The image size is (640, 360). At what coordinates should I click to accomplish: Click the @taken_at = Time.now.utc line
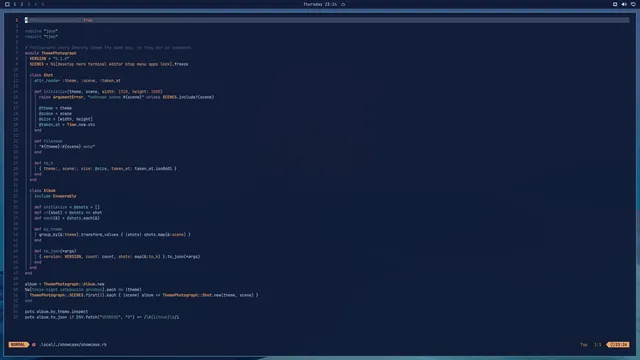(67, 124)
